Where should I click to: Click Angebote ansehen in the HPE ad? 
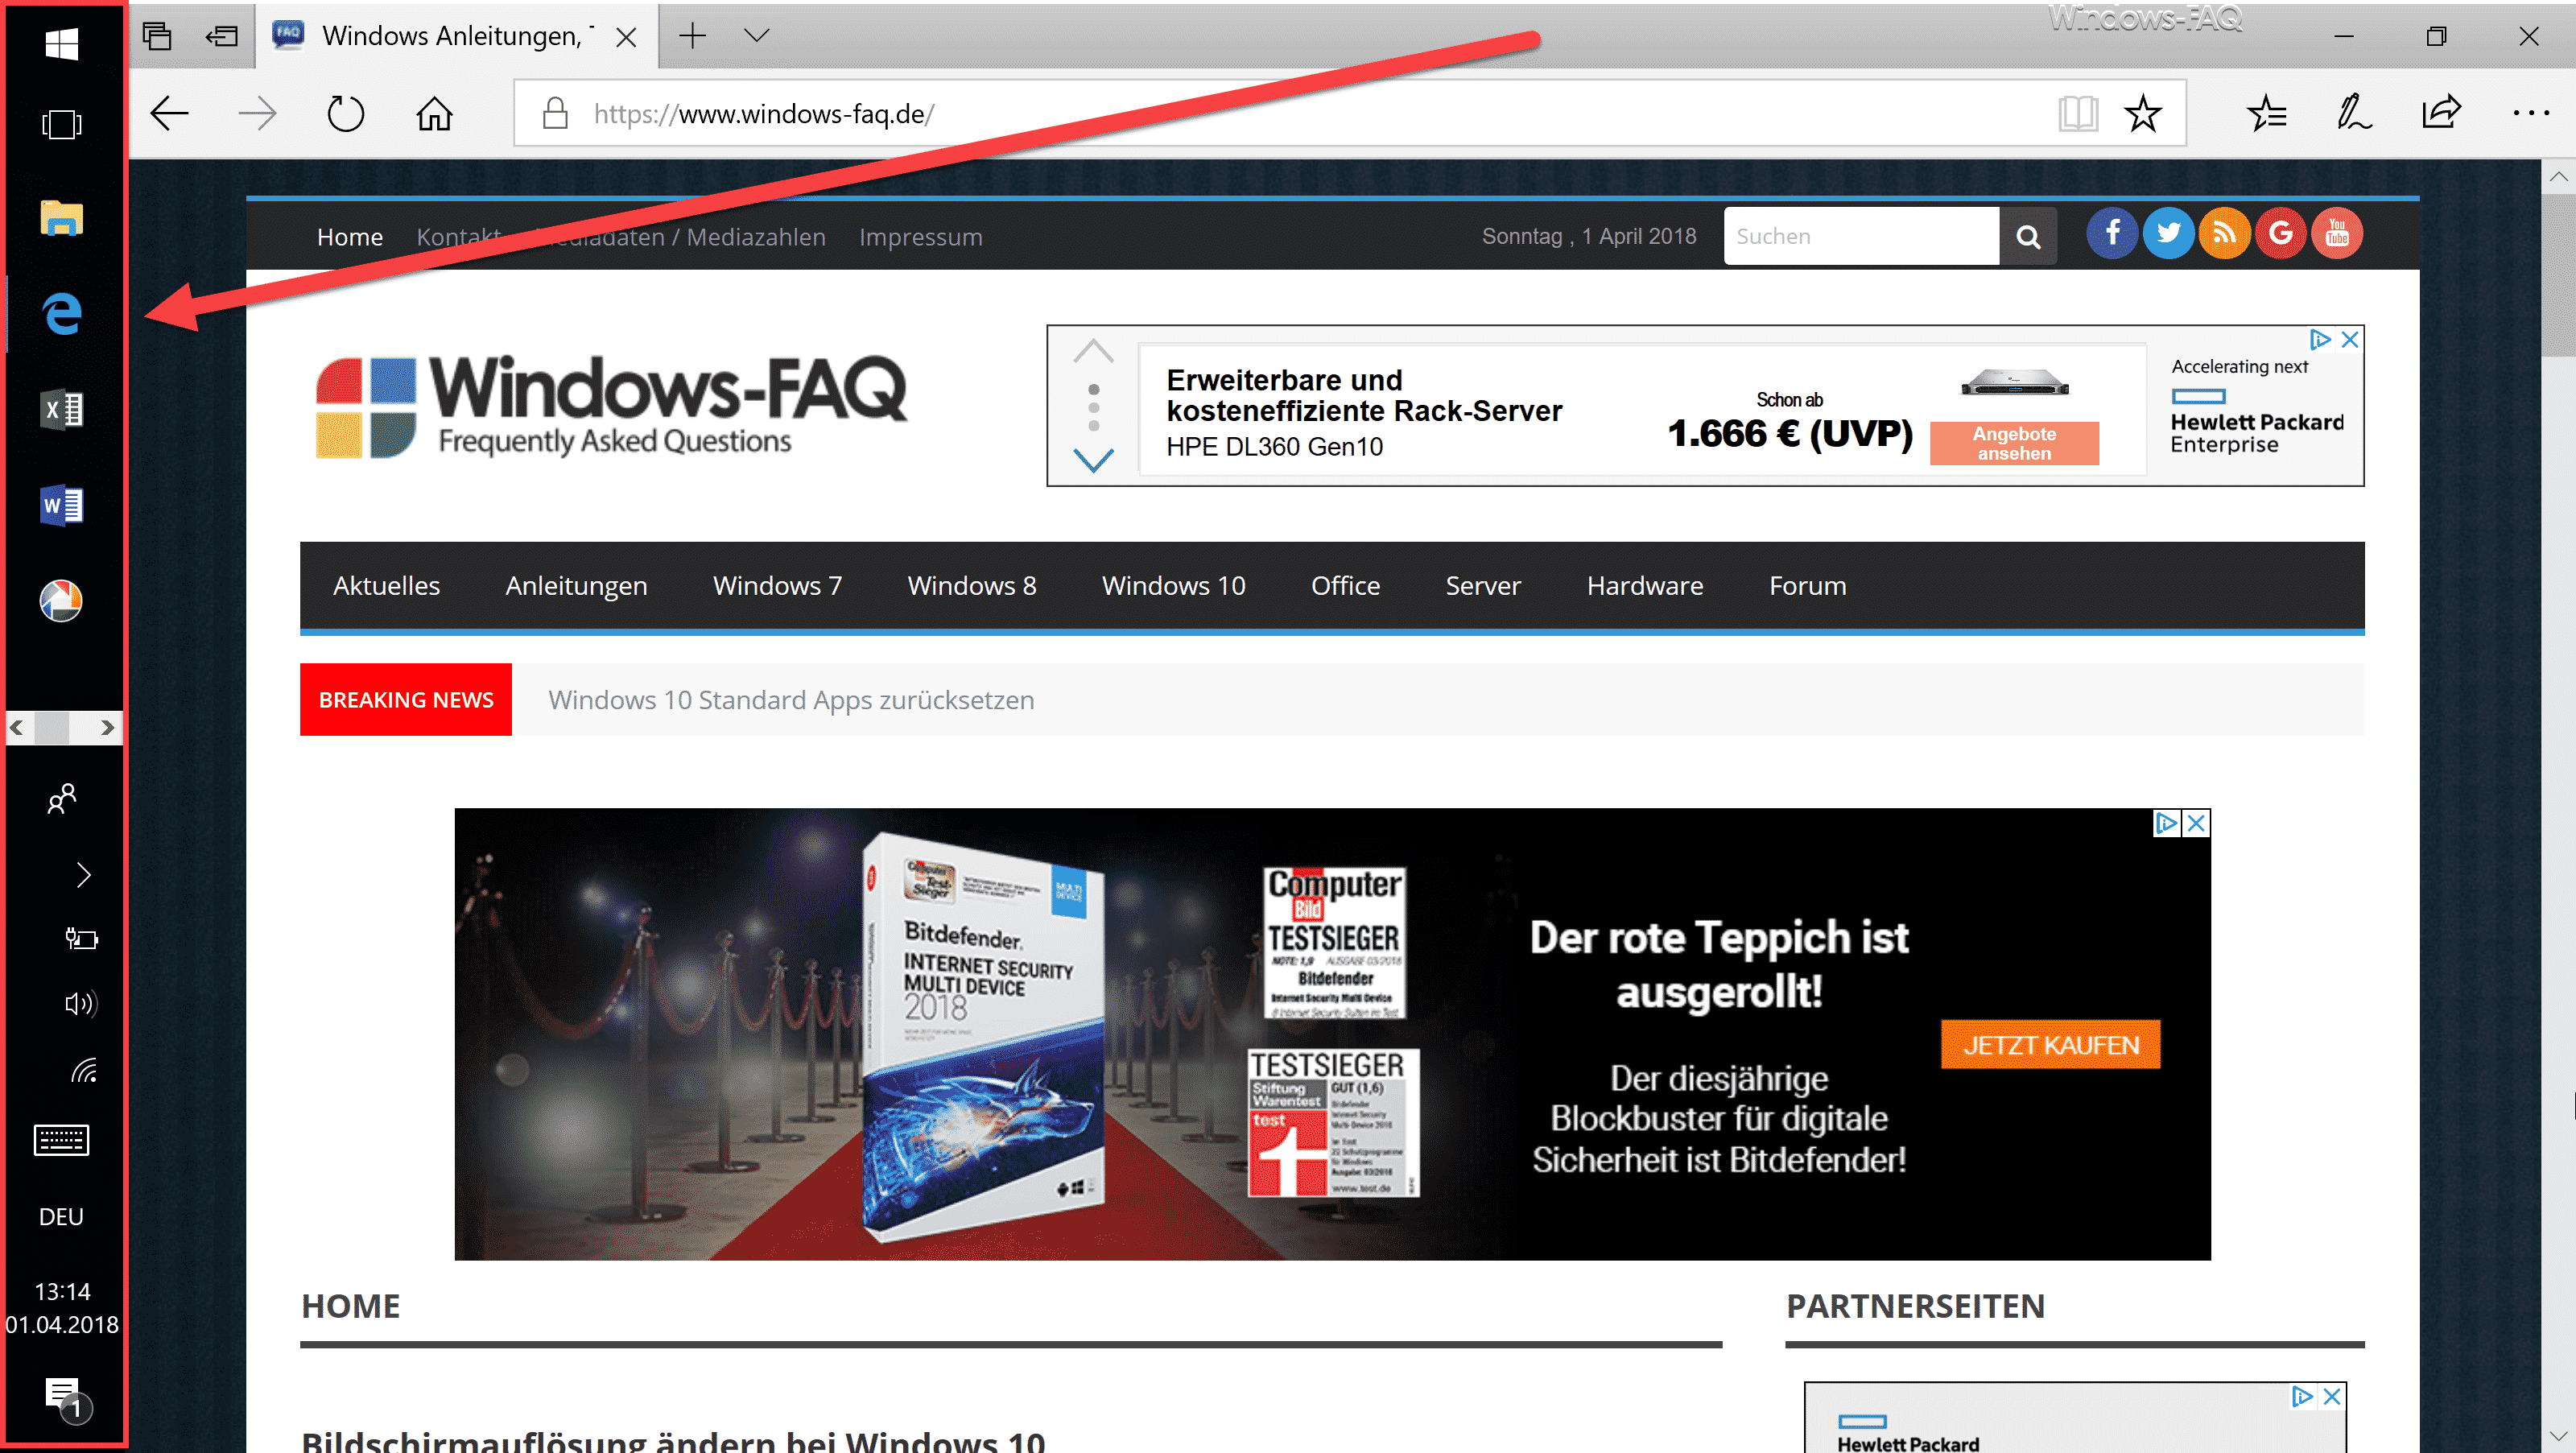(x=2014, y=443)
